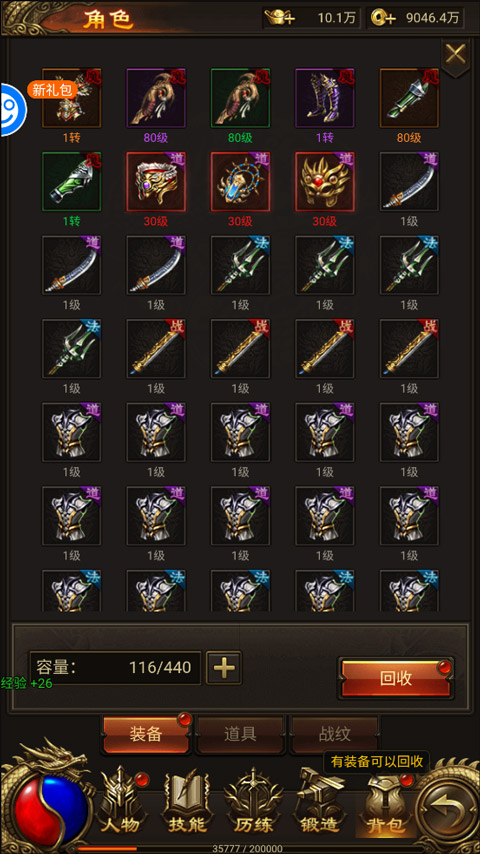Open the 历练 training icon
480x854 pixels.
tap(253, 801)
